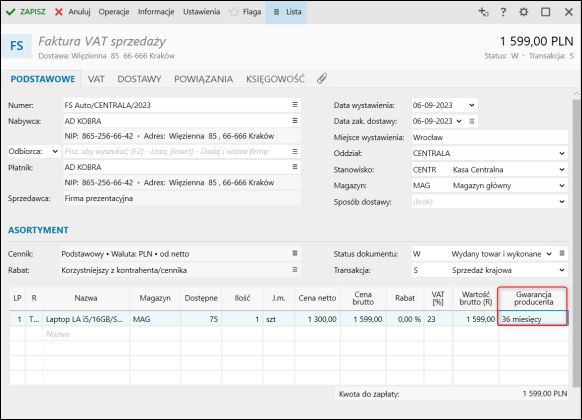Toggle the Flaga star icon
This screenshot has width=582, height=420.
tap(234, 12)
